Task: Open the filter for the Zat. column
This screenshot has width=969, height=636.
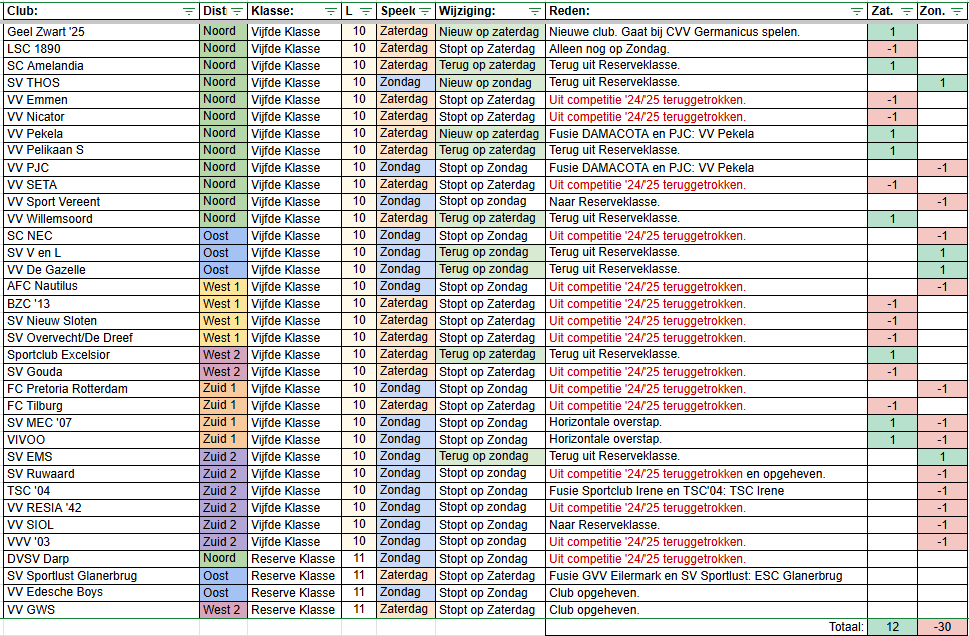Action: click(907, 11)
